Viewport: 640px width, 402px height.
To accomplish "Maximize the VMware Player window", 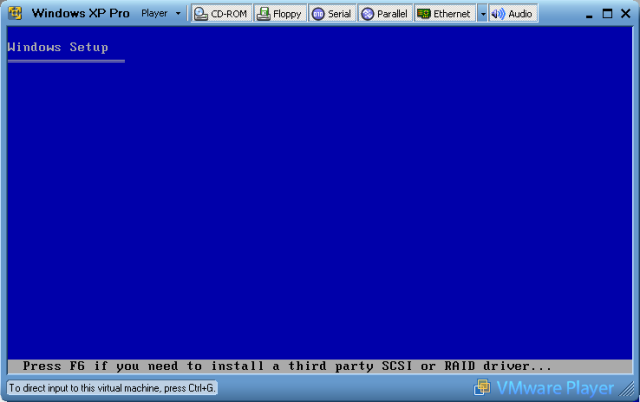I will coord(607,13).
